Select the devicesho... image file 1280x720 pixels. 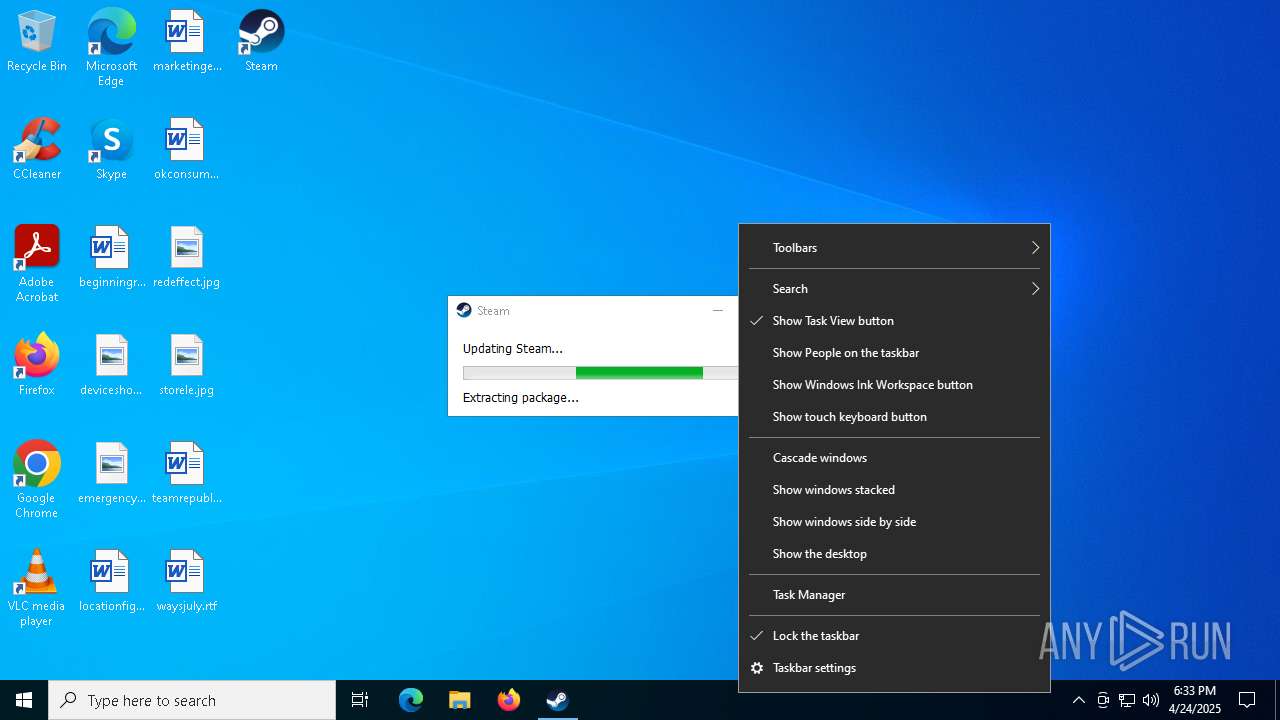click(x=111, y=366)
